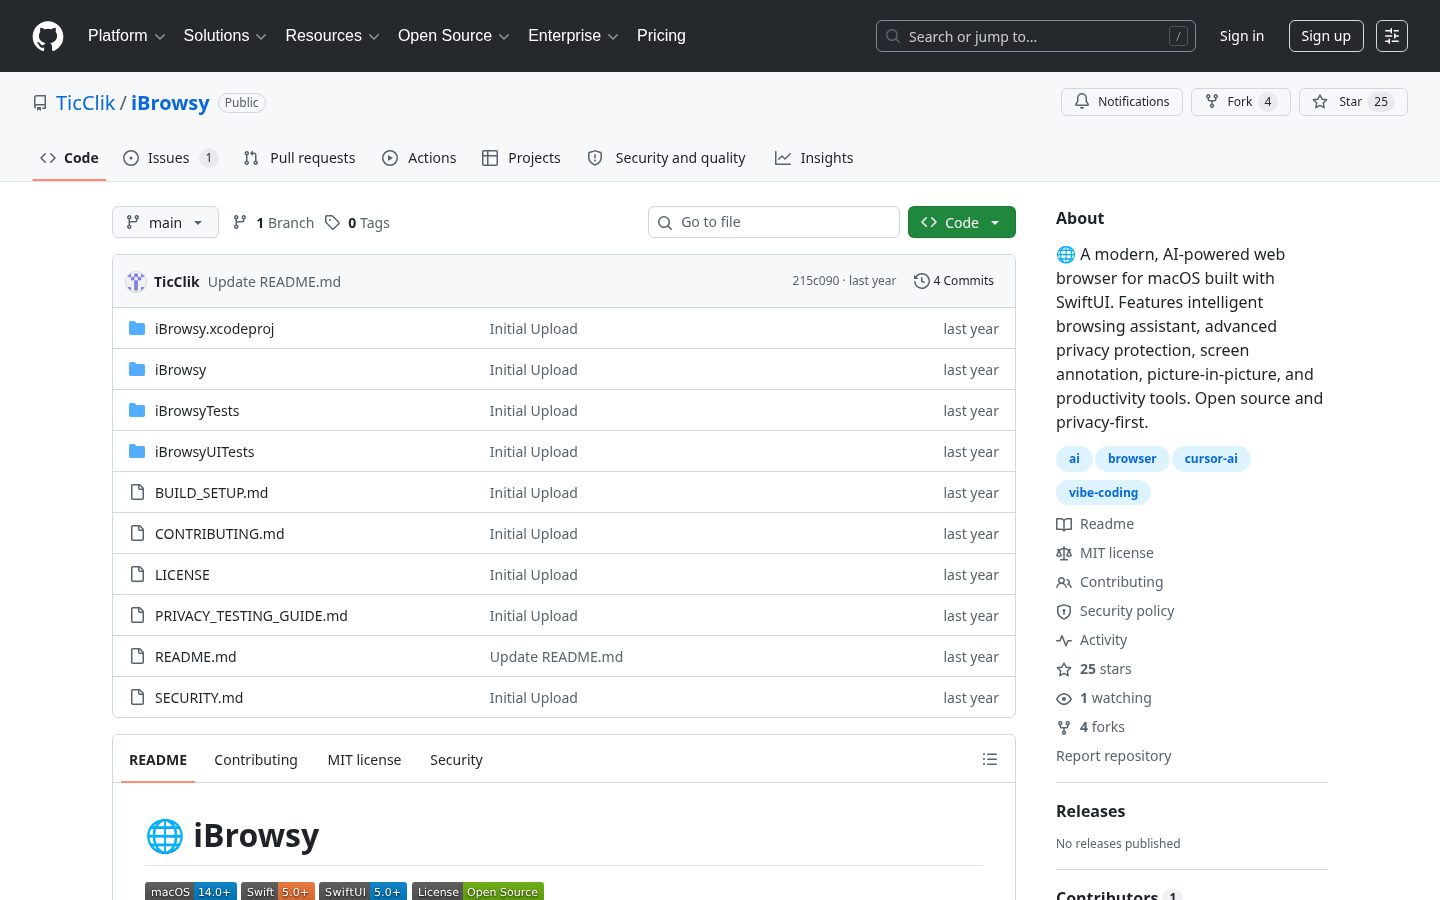Screen dimensions: 1440x900
Task: Click the file icon beside SECURITY.md
Action: coord(137,697)
